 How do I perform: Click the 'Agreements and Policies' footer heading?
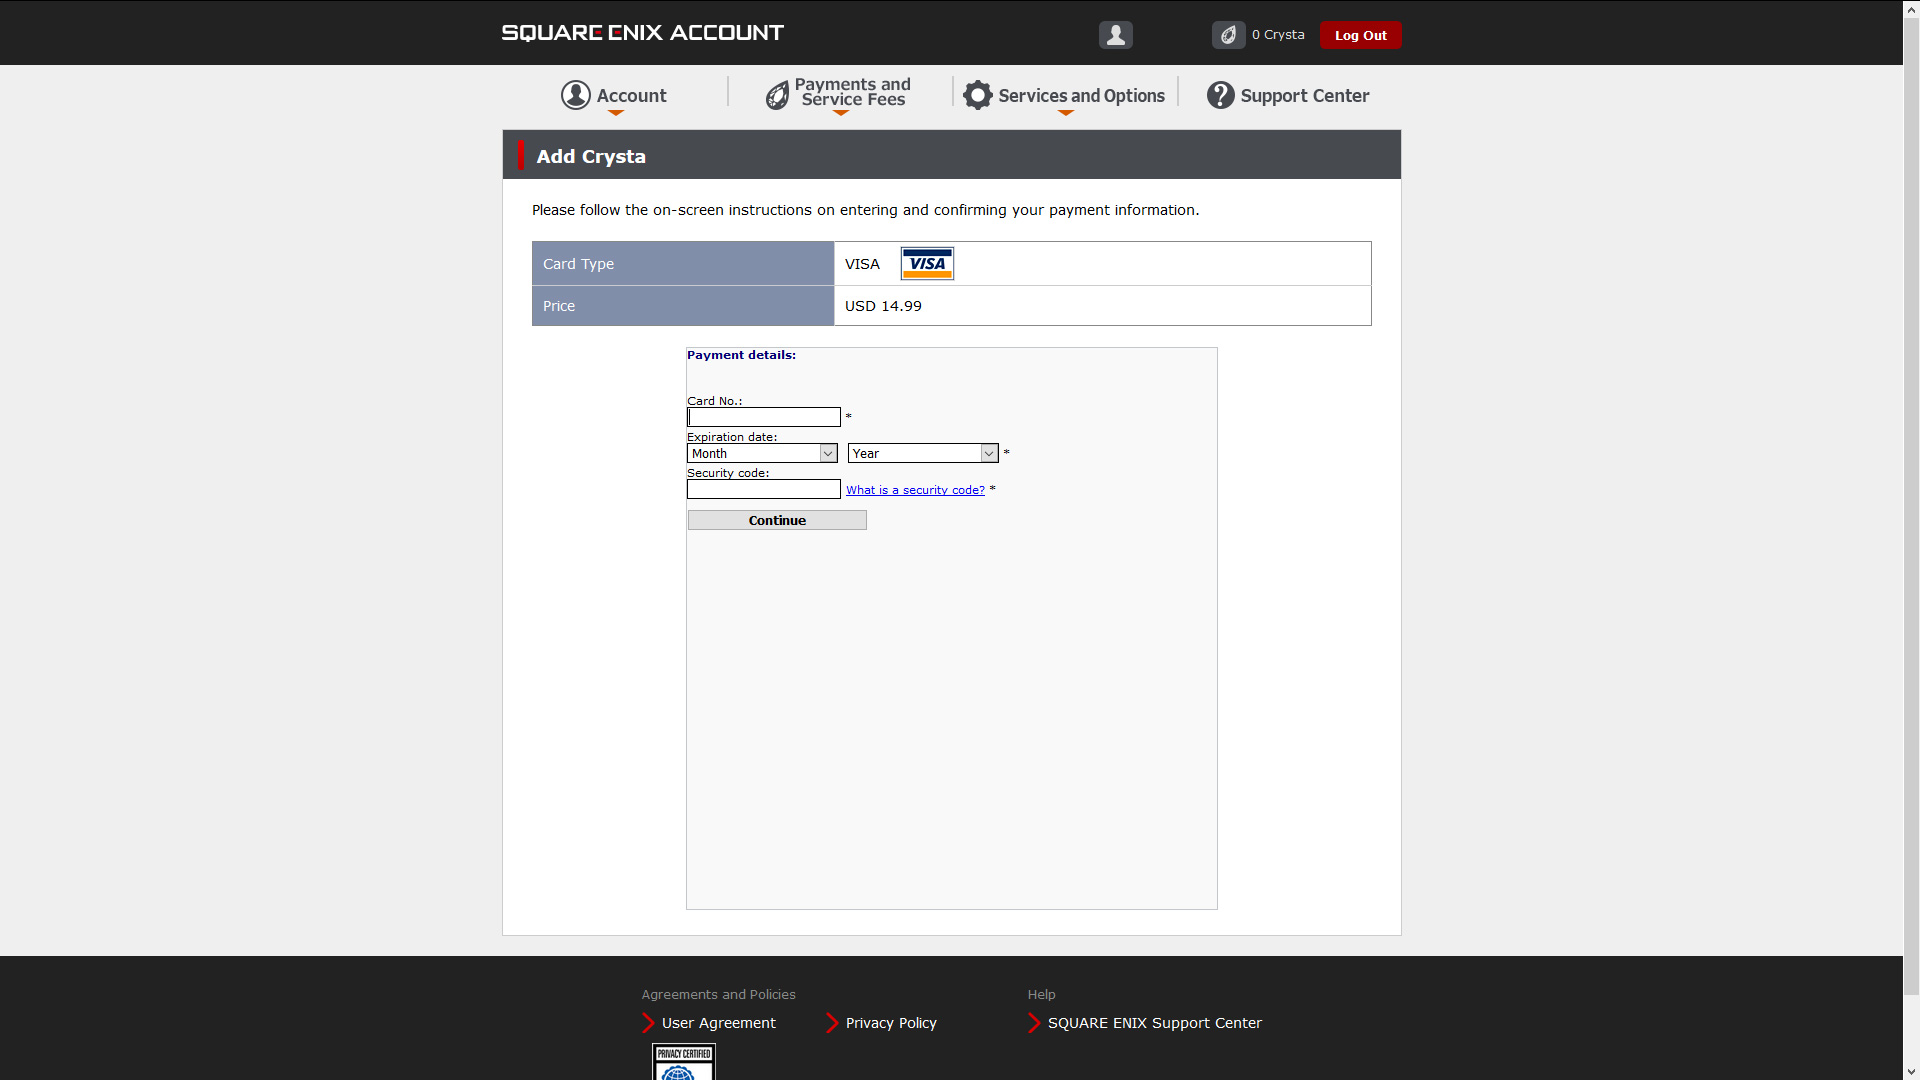point(718,994)
